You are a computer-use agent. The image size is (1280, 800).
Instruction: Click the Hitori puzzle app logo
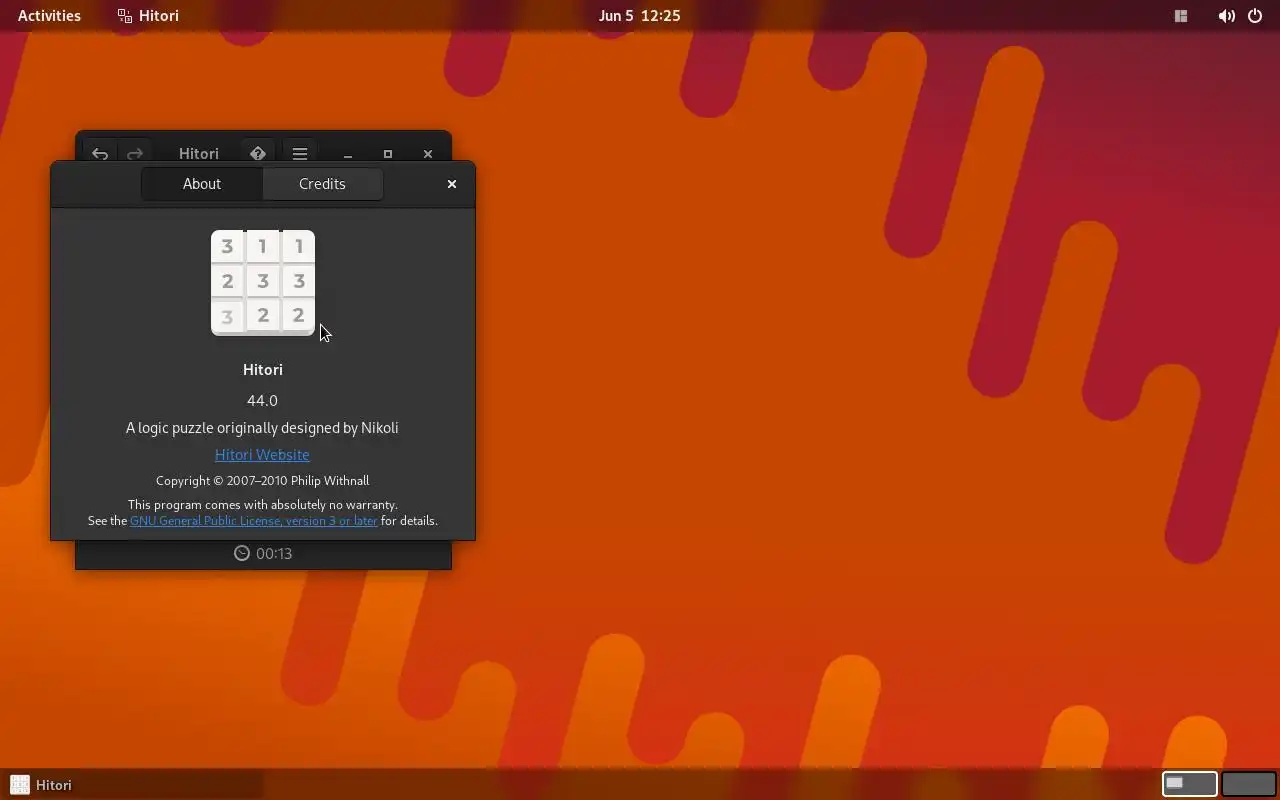pyautogui.click(x=263, y=283)
